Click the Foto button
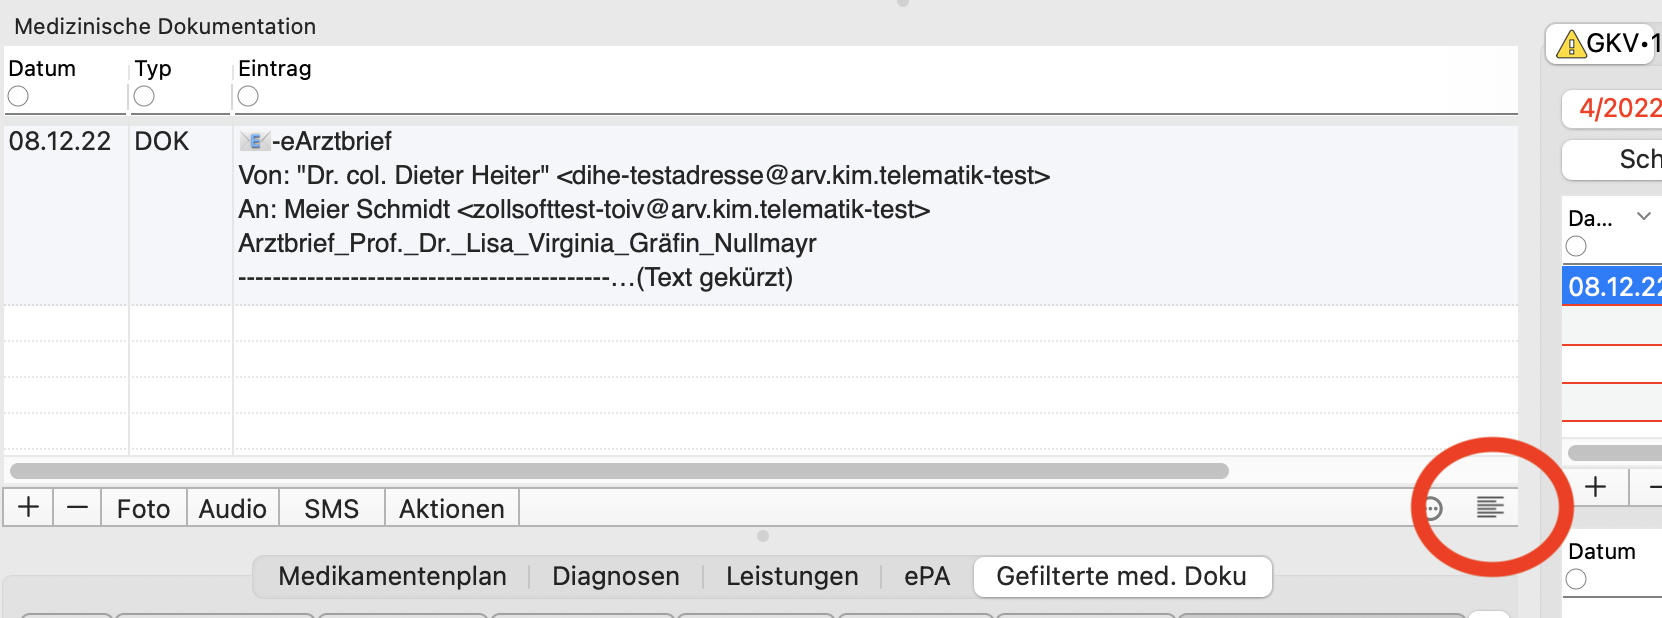This screenshot has width=1662, height=618. coord(144,508)
